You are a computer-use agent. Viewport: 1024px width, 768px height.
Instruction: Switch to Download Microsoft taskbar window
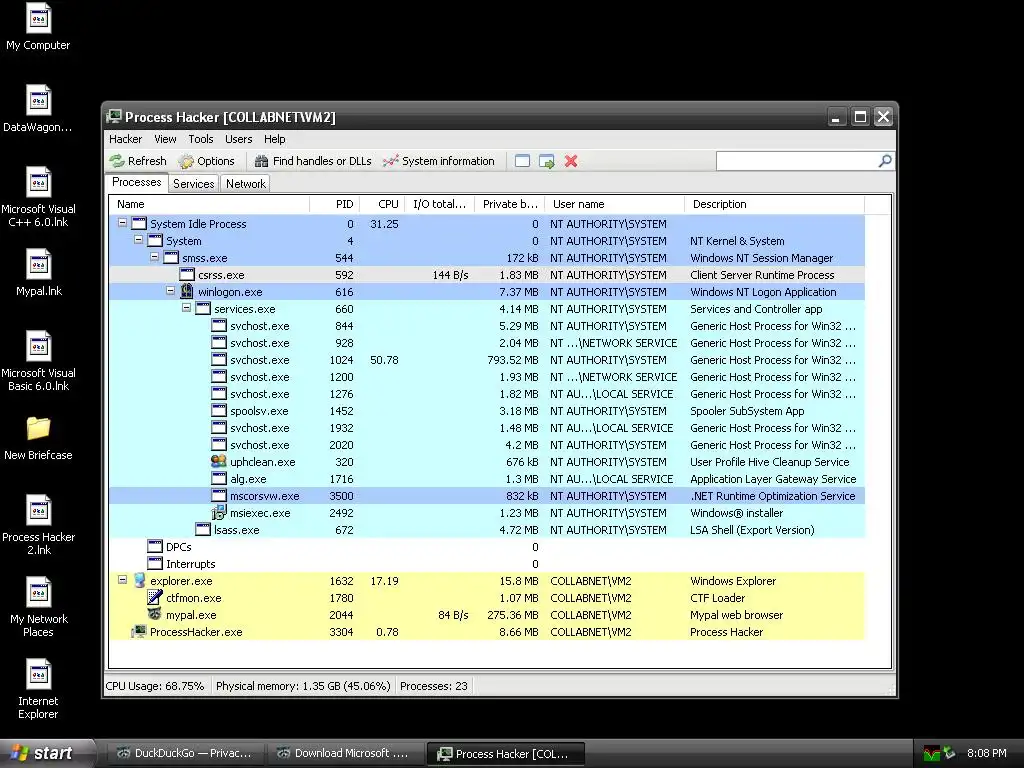coord(344,754)
